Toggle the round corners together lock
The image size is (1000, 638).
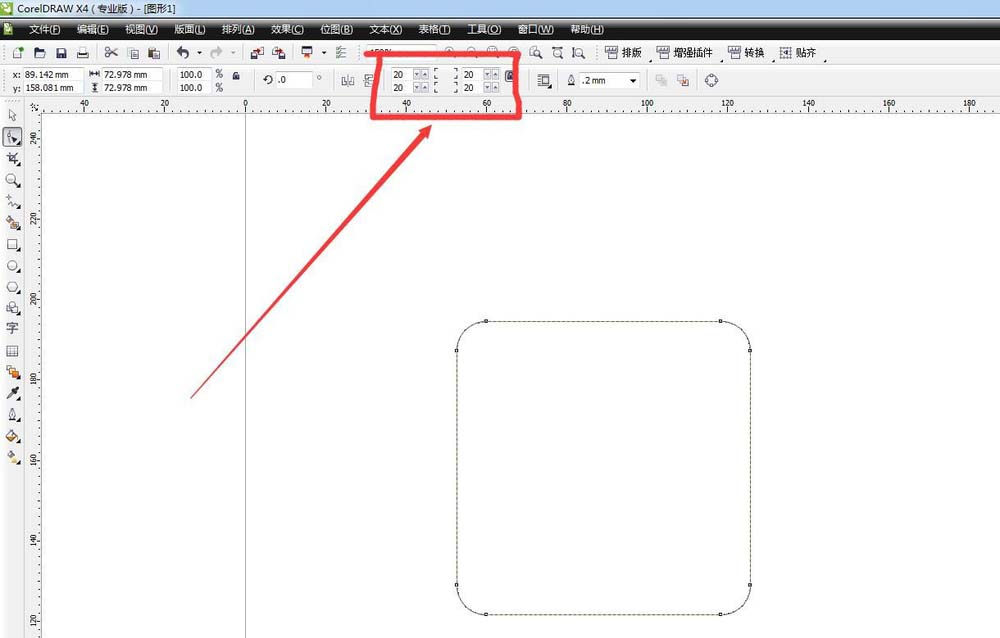(x=509, y=76)
